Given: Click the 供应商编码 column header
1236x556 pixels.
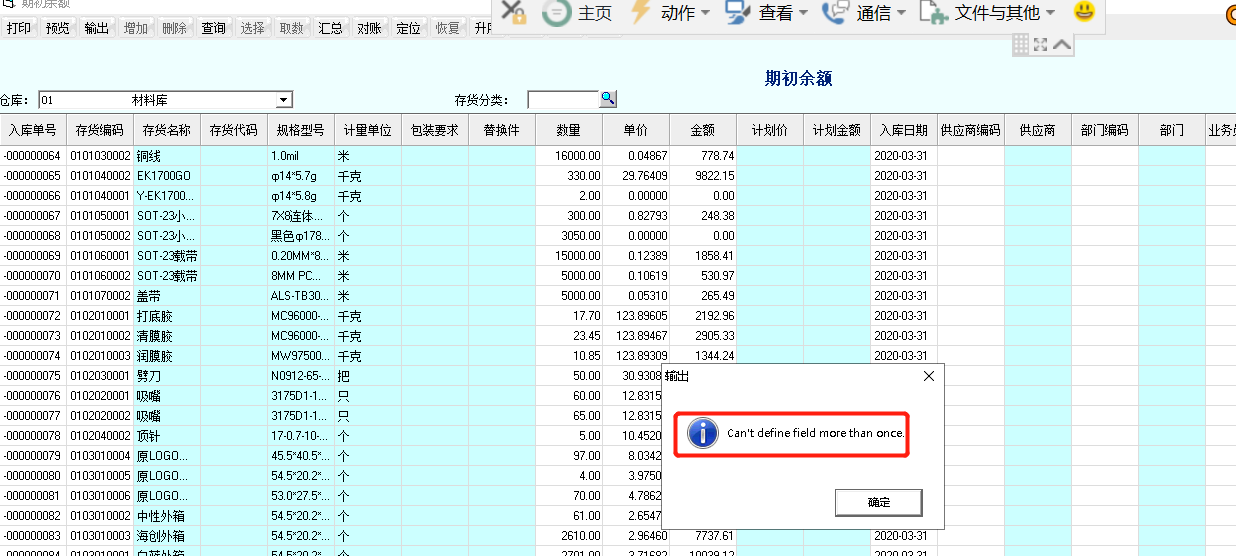Looking at the screenshot, I should point(971,130).
